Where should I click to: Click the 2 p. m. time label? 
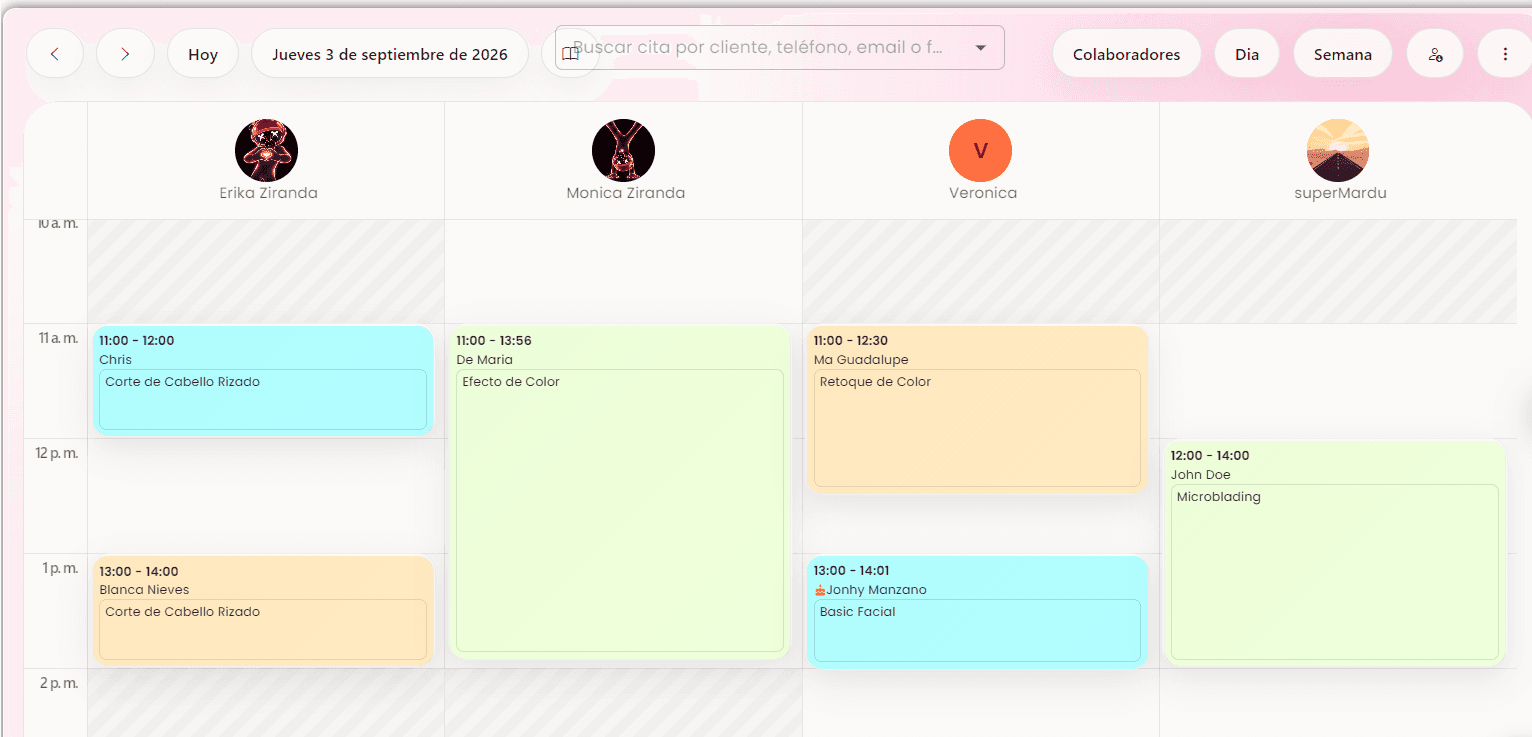(x=59, y=683)
